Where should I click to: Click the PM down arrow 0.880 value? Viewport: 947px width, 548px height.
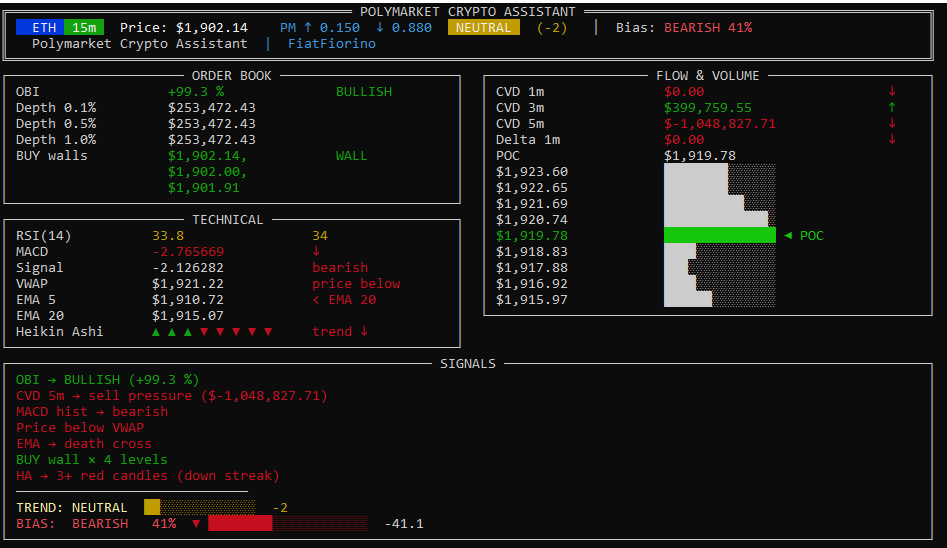click(403, 28)
